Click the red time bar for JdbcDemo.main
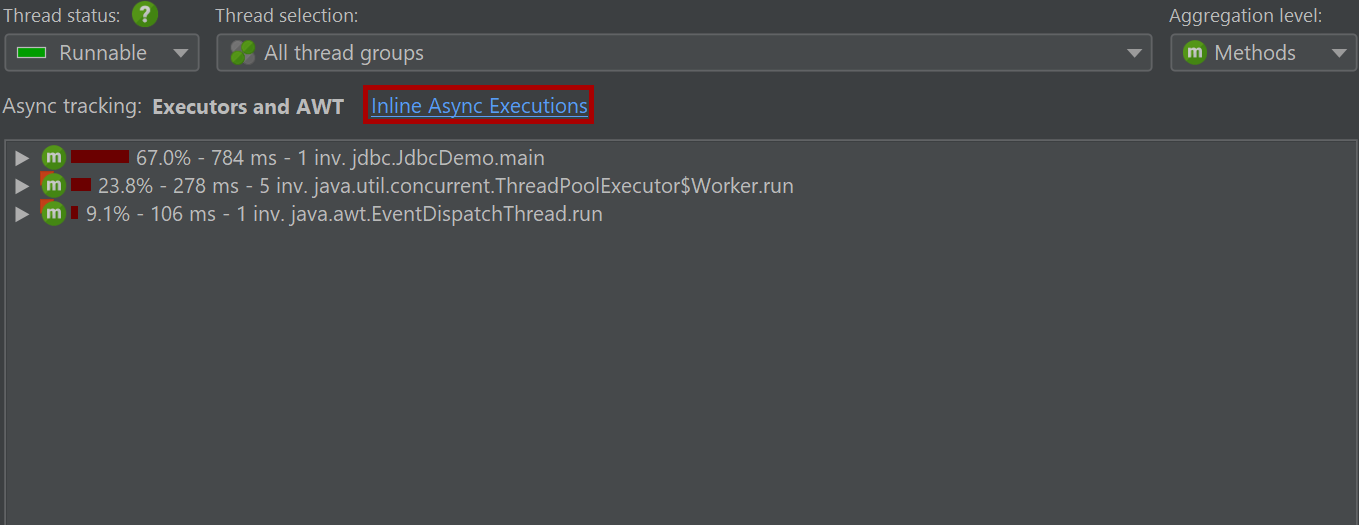The image size is (1359, 525). point(100,157)
